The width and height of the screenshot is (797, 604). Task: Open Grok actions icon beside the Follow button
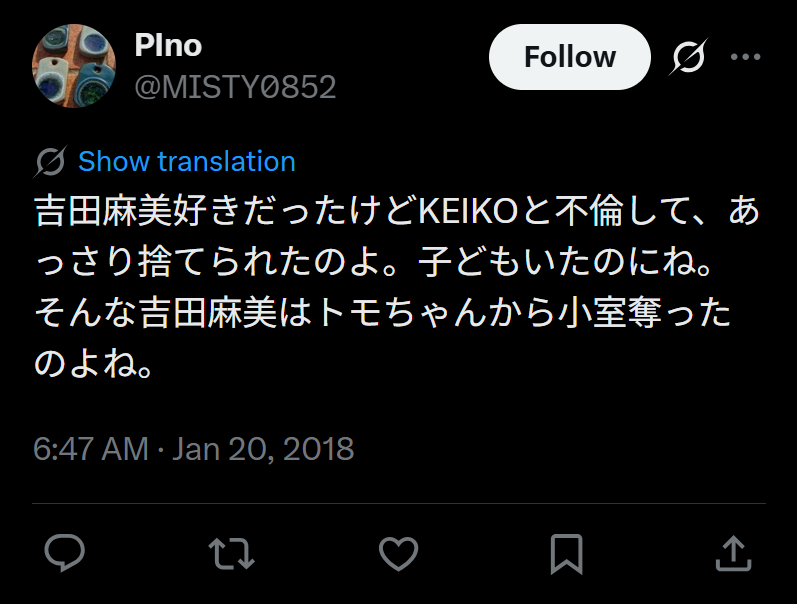pyautogui.click(x=688, y=58)
